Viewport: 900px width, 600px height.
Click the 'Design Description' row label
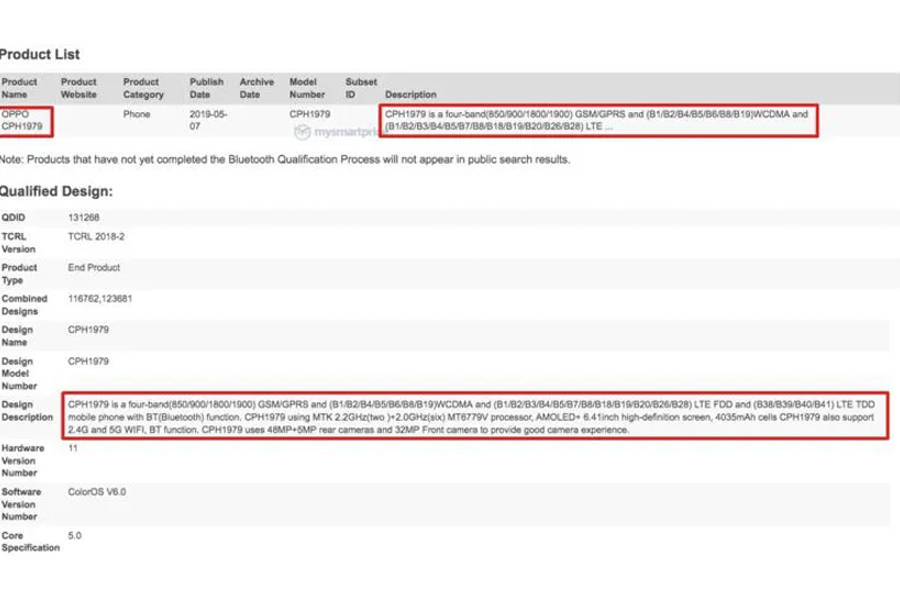(27, 411)
